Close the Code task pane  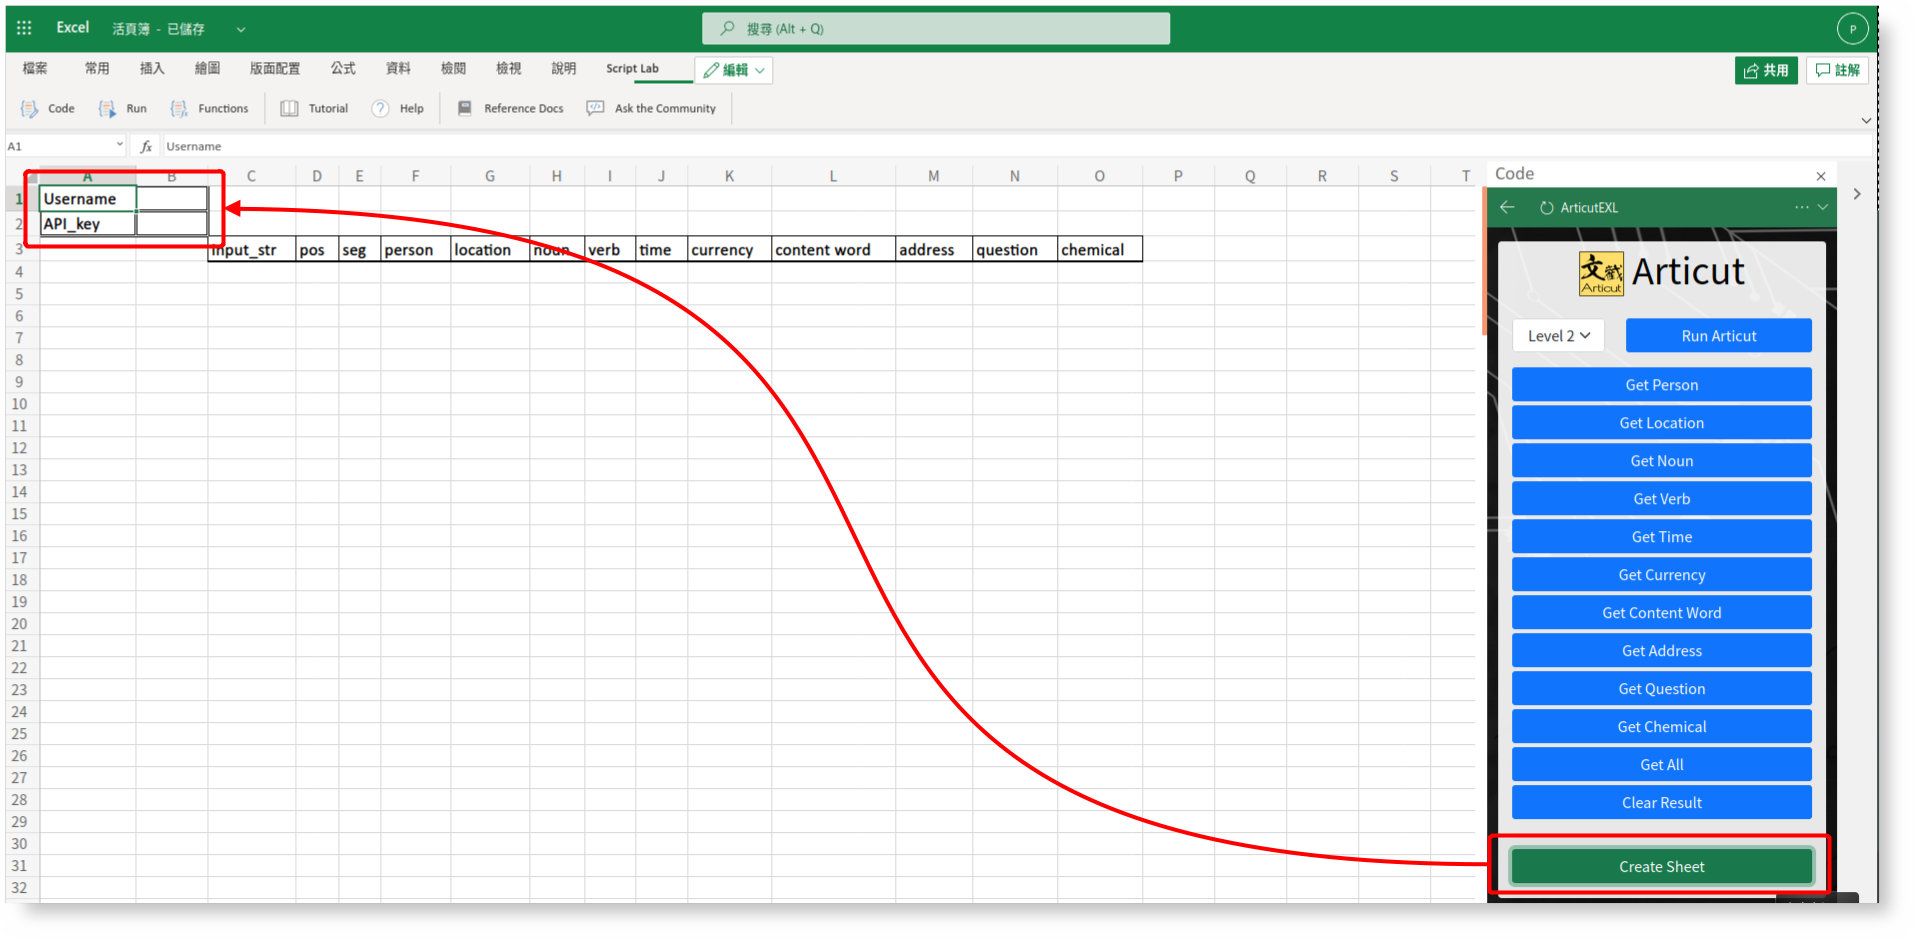(x=1821, y=176)
